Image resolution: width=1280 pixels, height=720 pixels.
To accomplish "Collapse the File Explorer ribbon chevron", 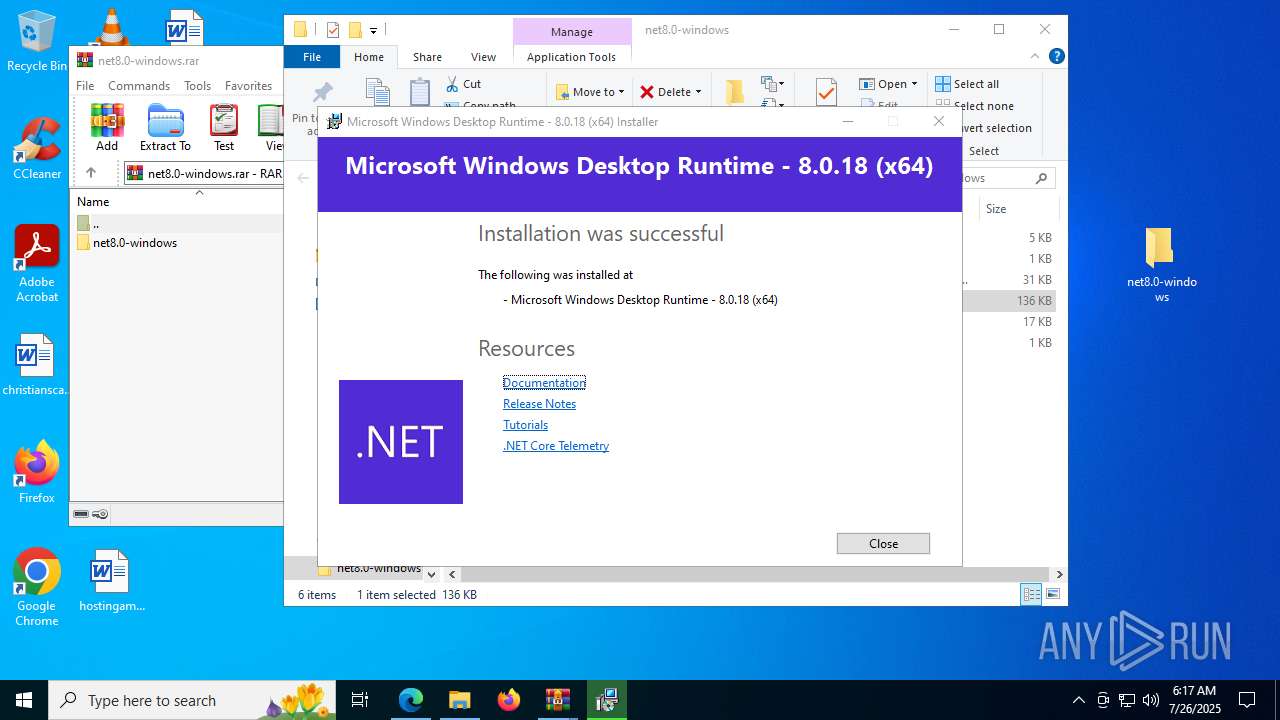I will [x=1036, y=57].
